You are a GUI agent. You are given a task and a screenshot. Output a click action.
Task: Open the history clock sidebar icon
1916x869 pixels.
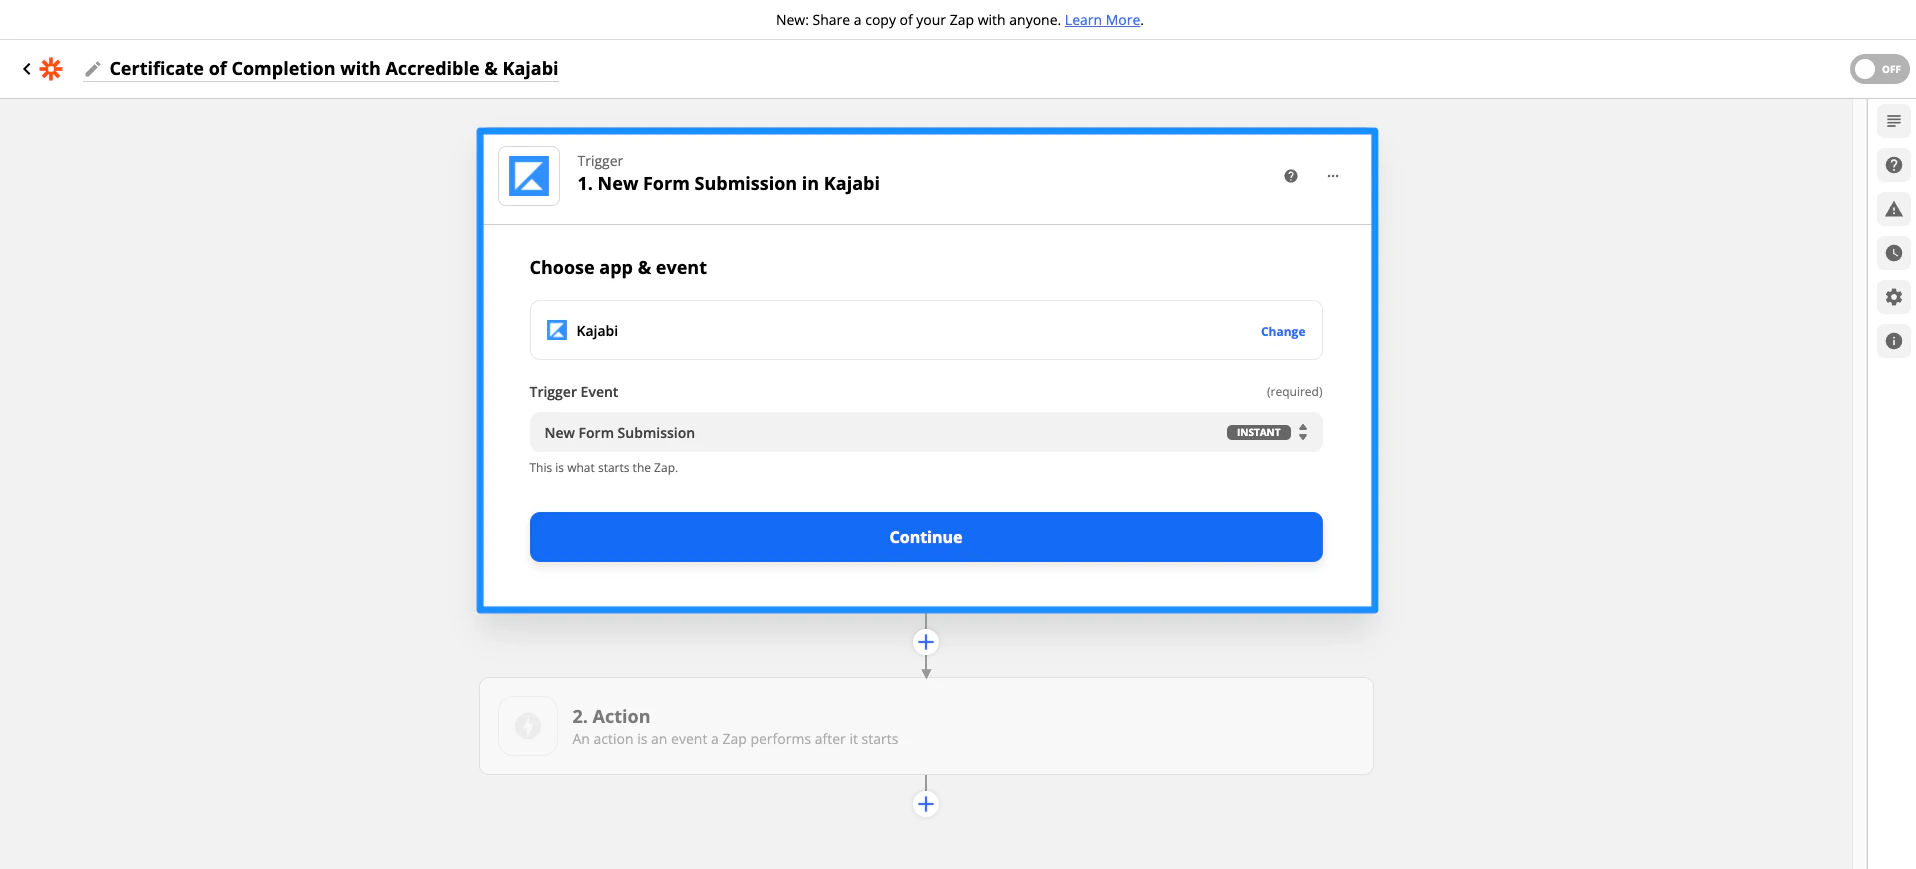coord(1893,253)
